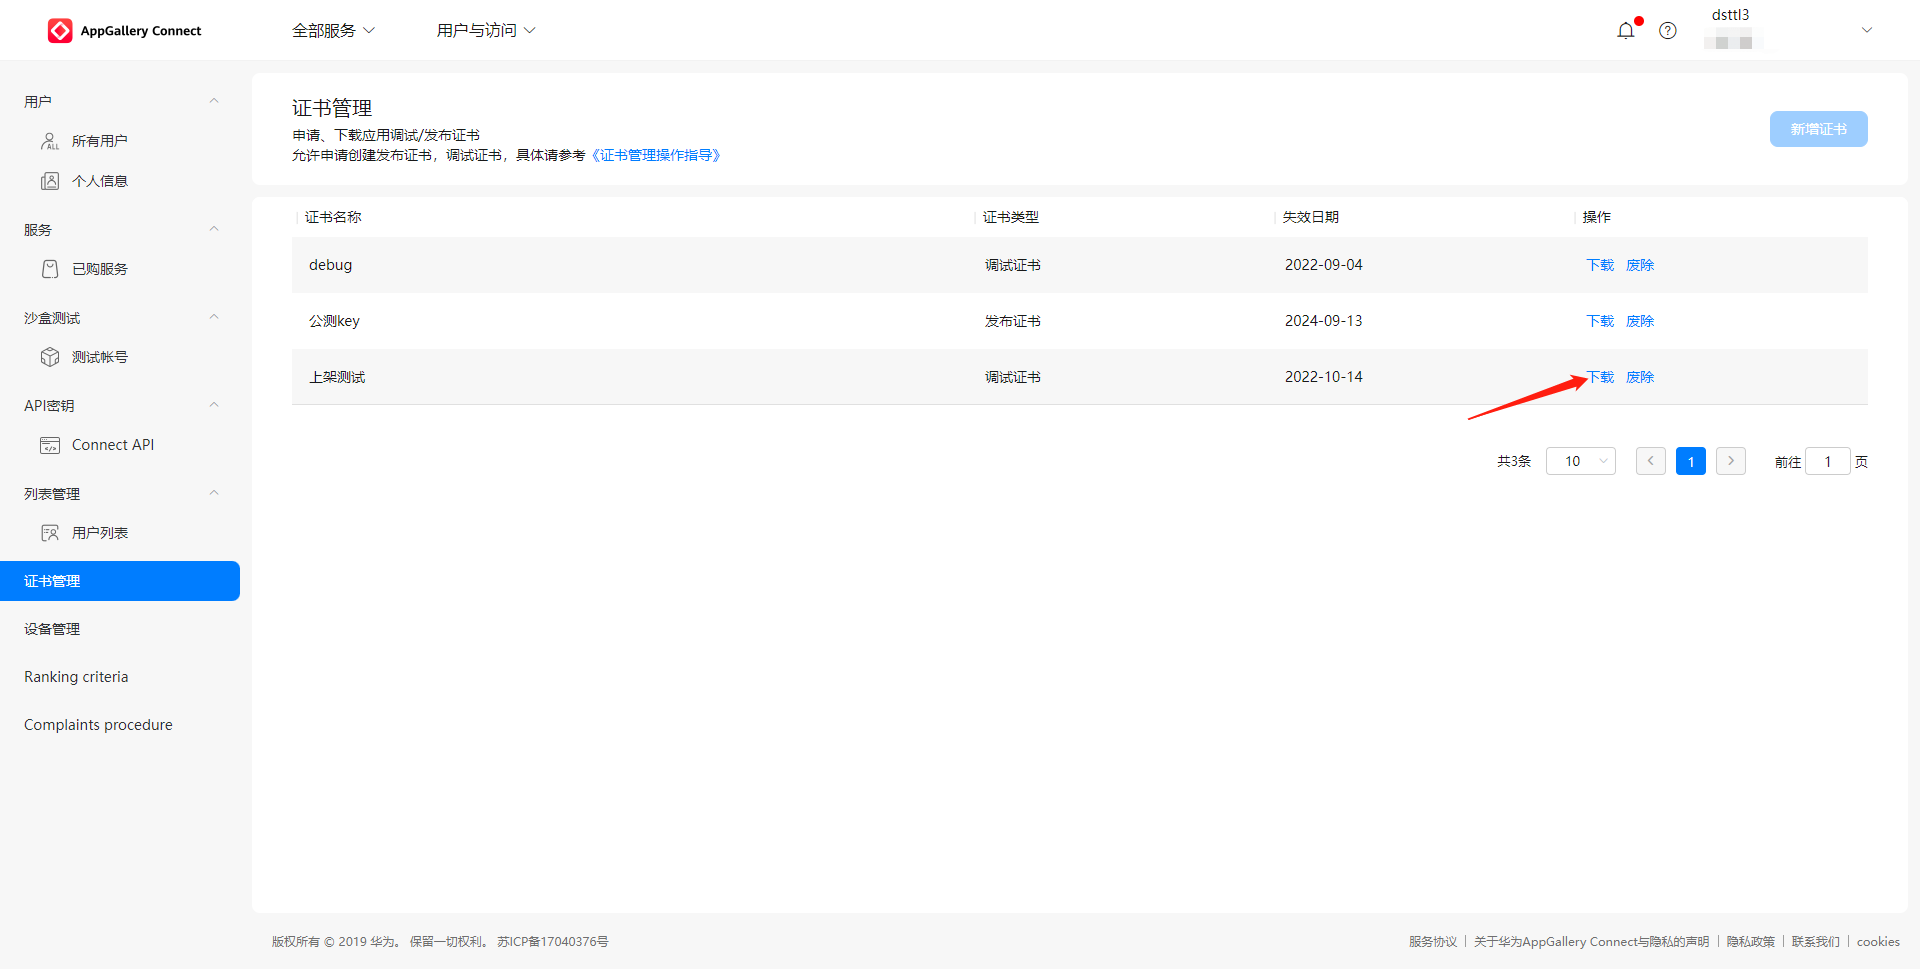Viewport: 1920px width, 969px height.
Task: Download the 公测key certificate
Action: click(1600, 321)
